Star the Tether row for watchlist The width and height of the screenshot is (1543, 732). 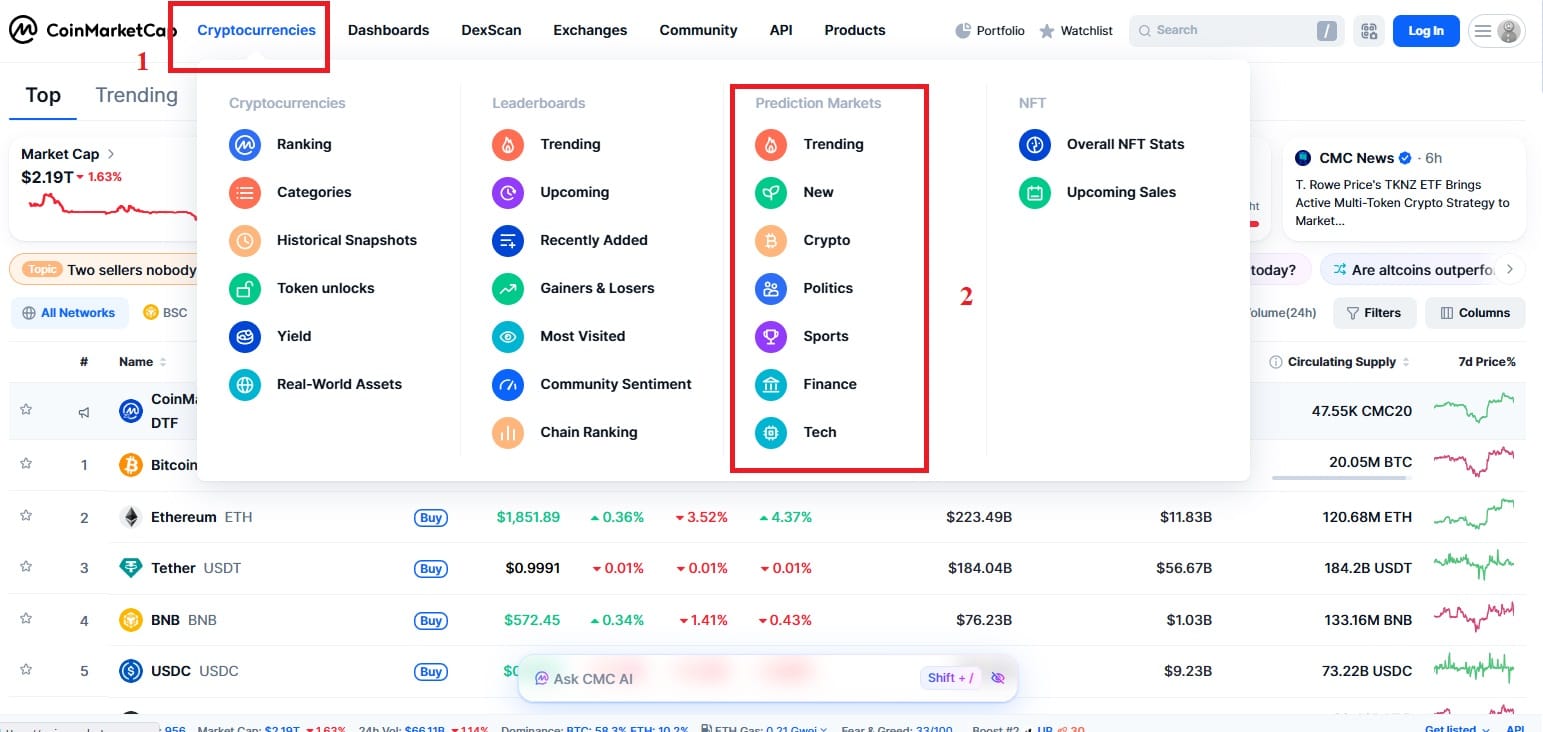click(x=26, y=567)
